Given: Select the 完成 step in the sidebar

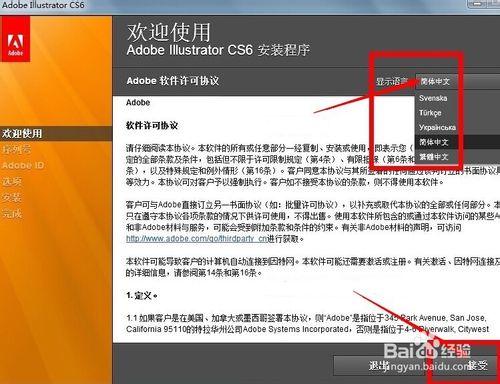Looking at the screenshot, I should point(12,213).
